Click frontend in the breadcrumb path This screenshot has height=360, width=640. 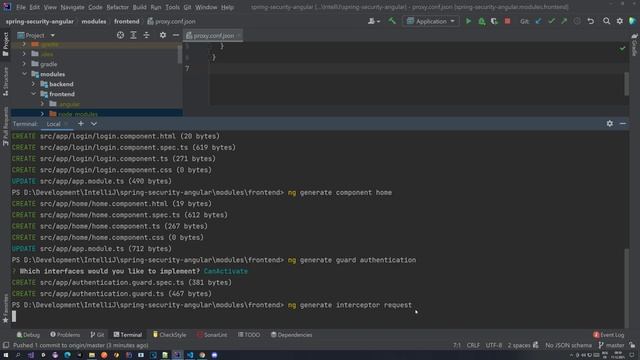127,21
